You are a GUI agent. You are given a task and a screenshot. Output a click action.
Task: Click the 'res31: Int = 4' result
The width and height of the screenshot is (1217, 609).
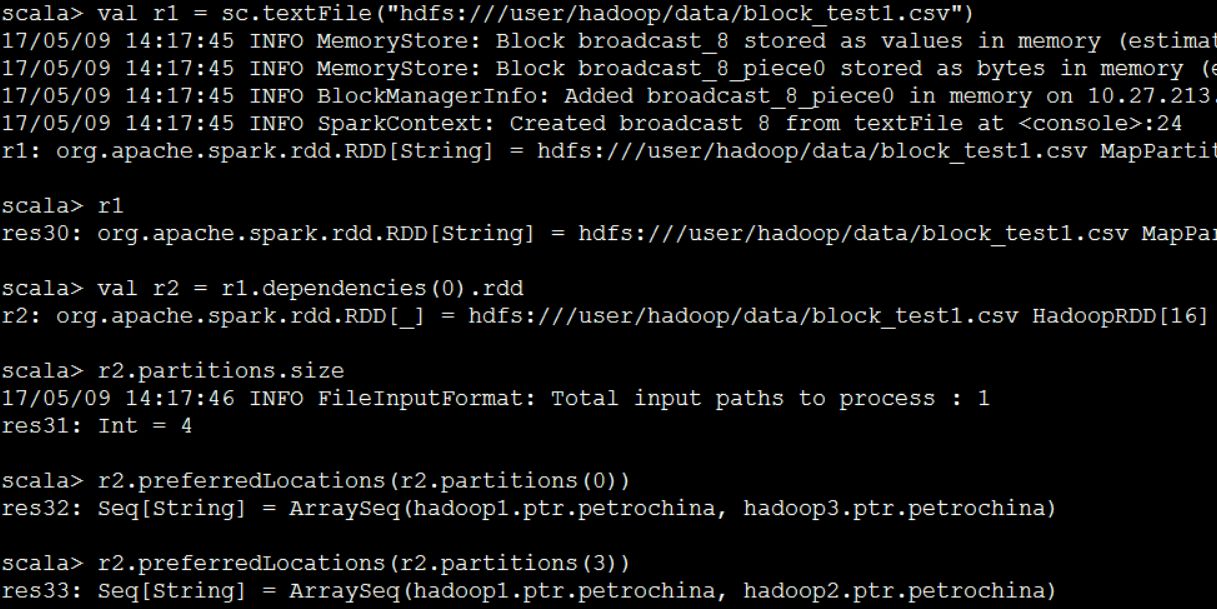point(96,426)
